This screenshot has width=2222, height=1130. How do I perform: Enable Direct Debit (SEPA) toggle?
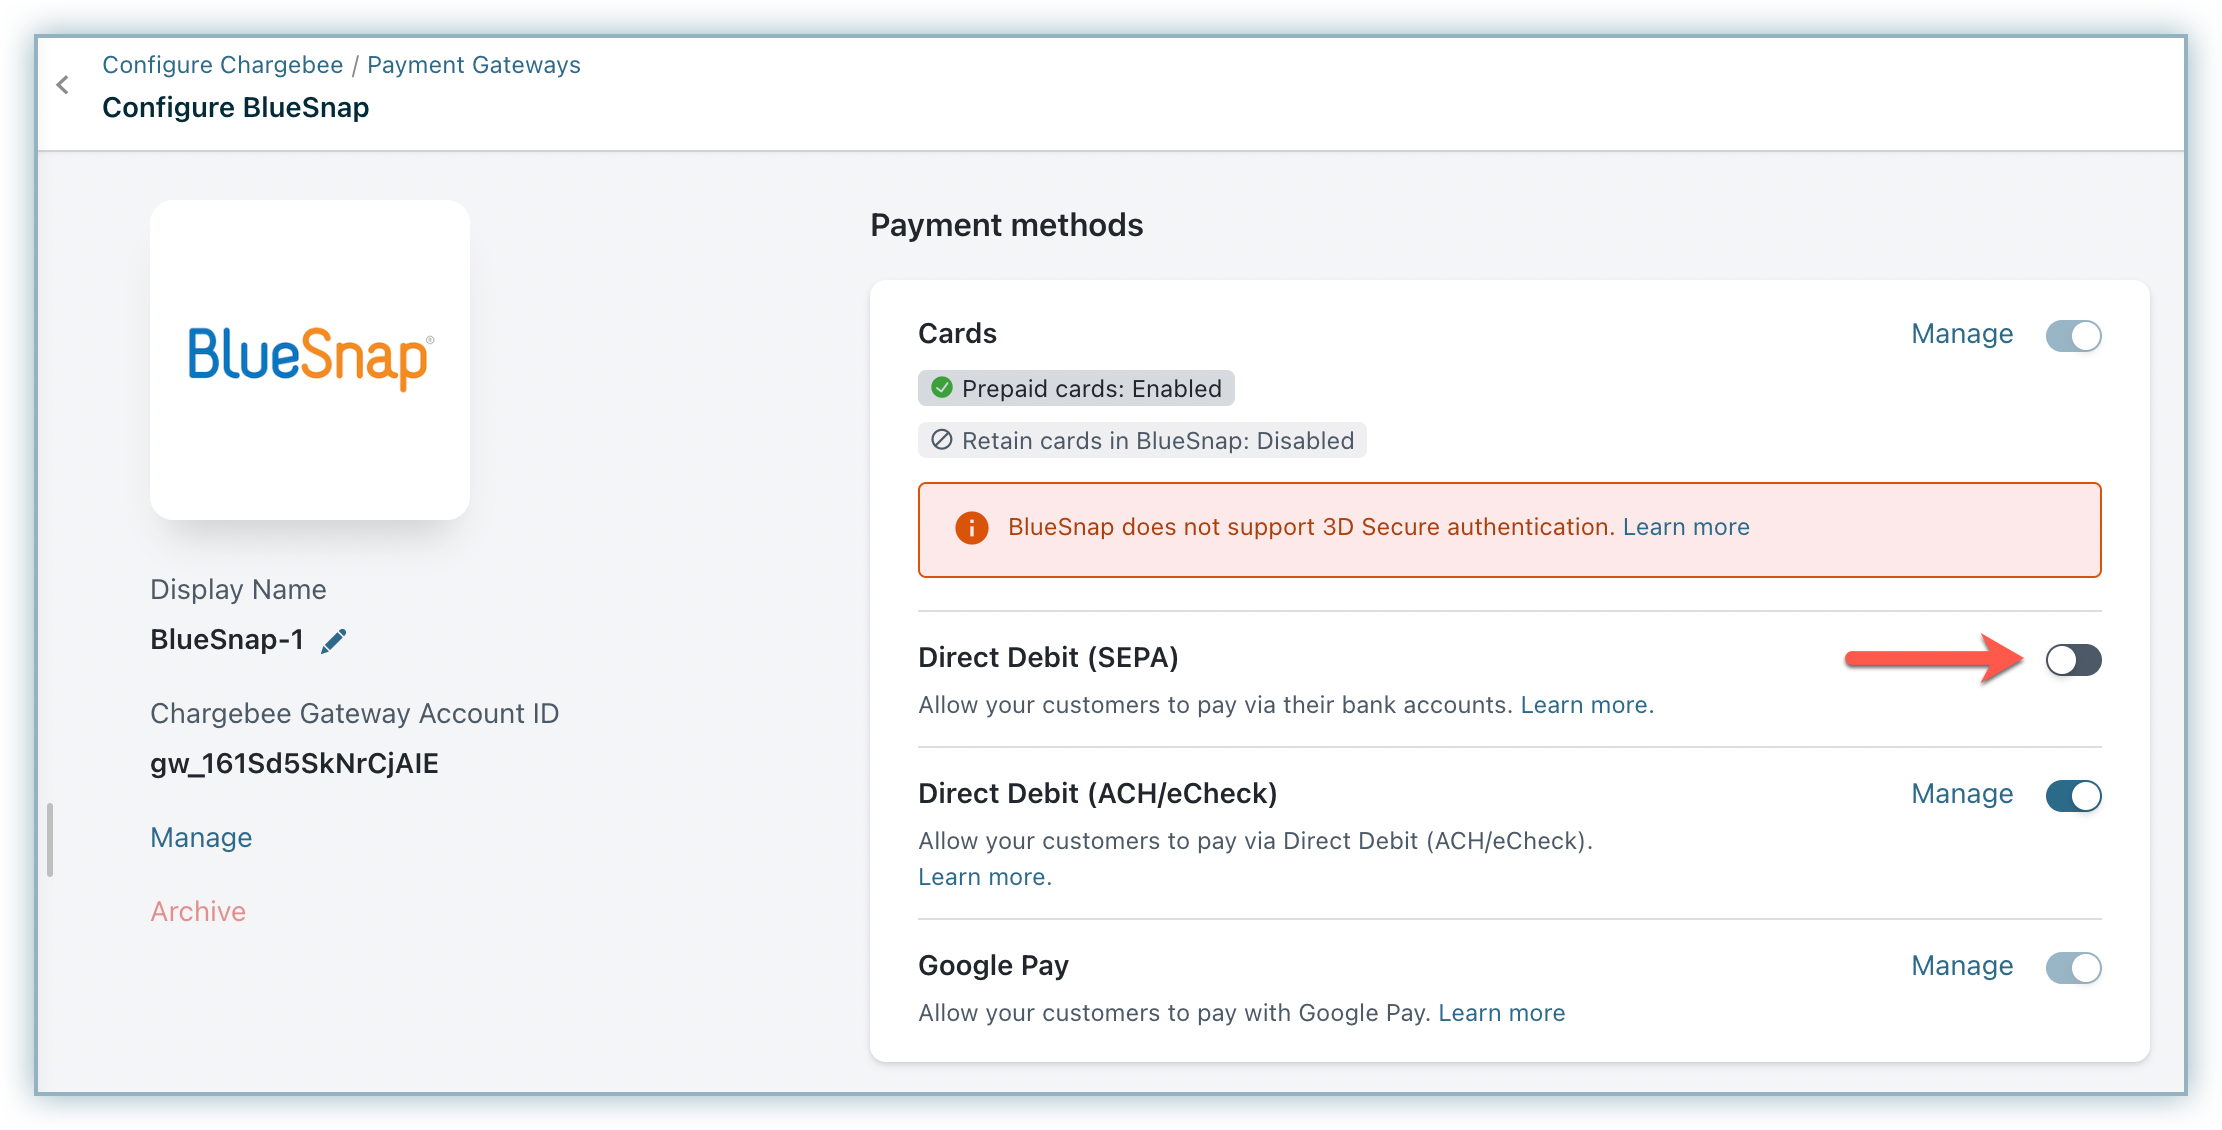point(2073,660)
